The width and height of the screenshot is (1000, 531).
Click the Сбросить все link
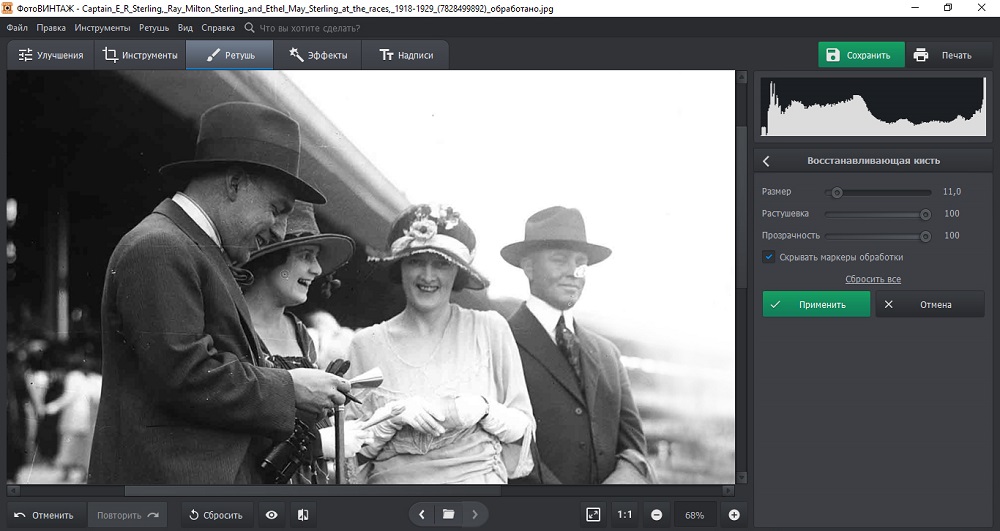[x=872, y=279]
